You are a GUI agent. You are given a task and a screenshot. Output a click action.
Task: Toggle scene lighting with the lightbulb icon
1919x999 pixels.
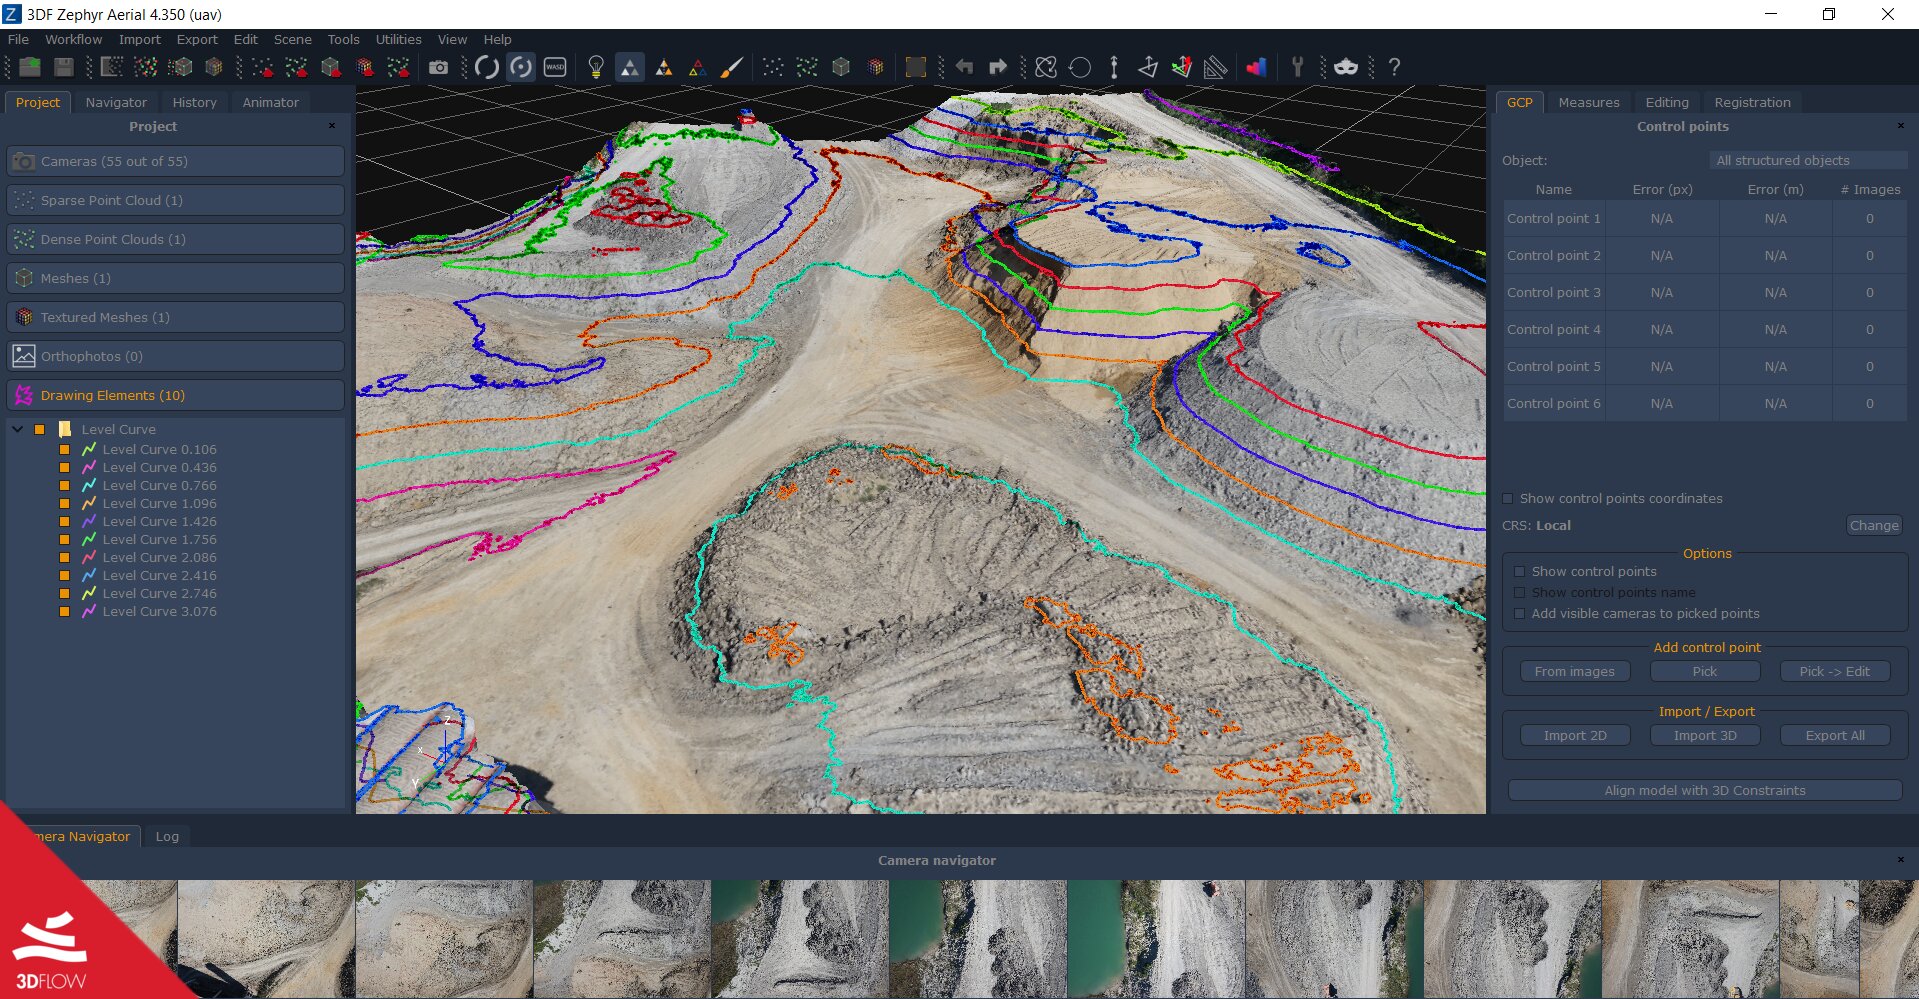pos(597,67)
